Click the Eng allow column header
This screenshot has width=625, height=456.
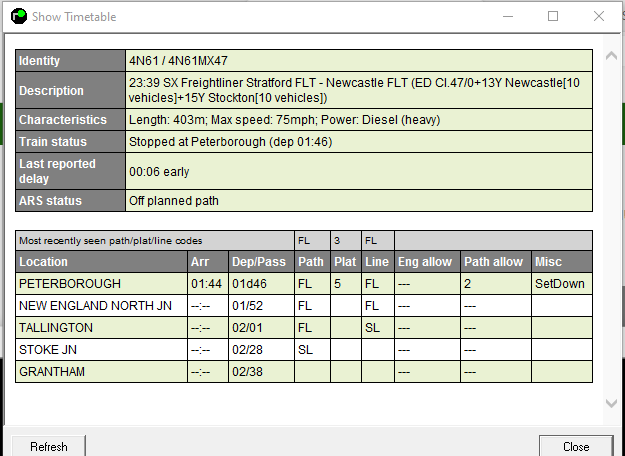(x=427, y=262)
